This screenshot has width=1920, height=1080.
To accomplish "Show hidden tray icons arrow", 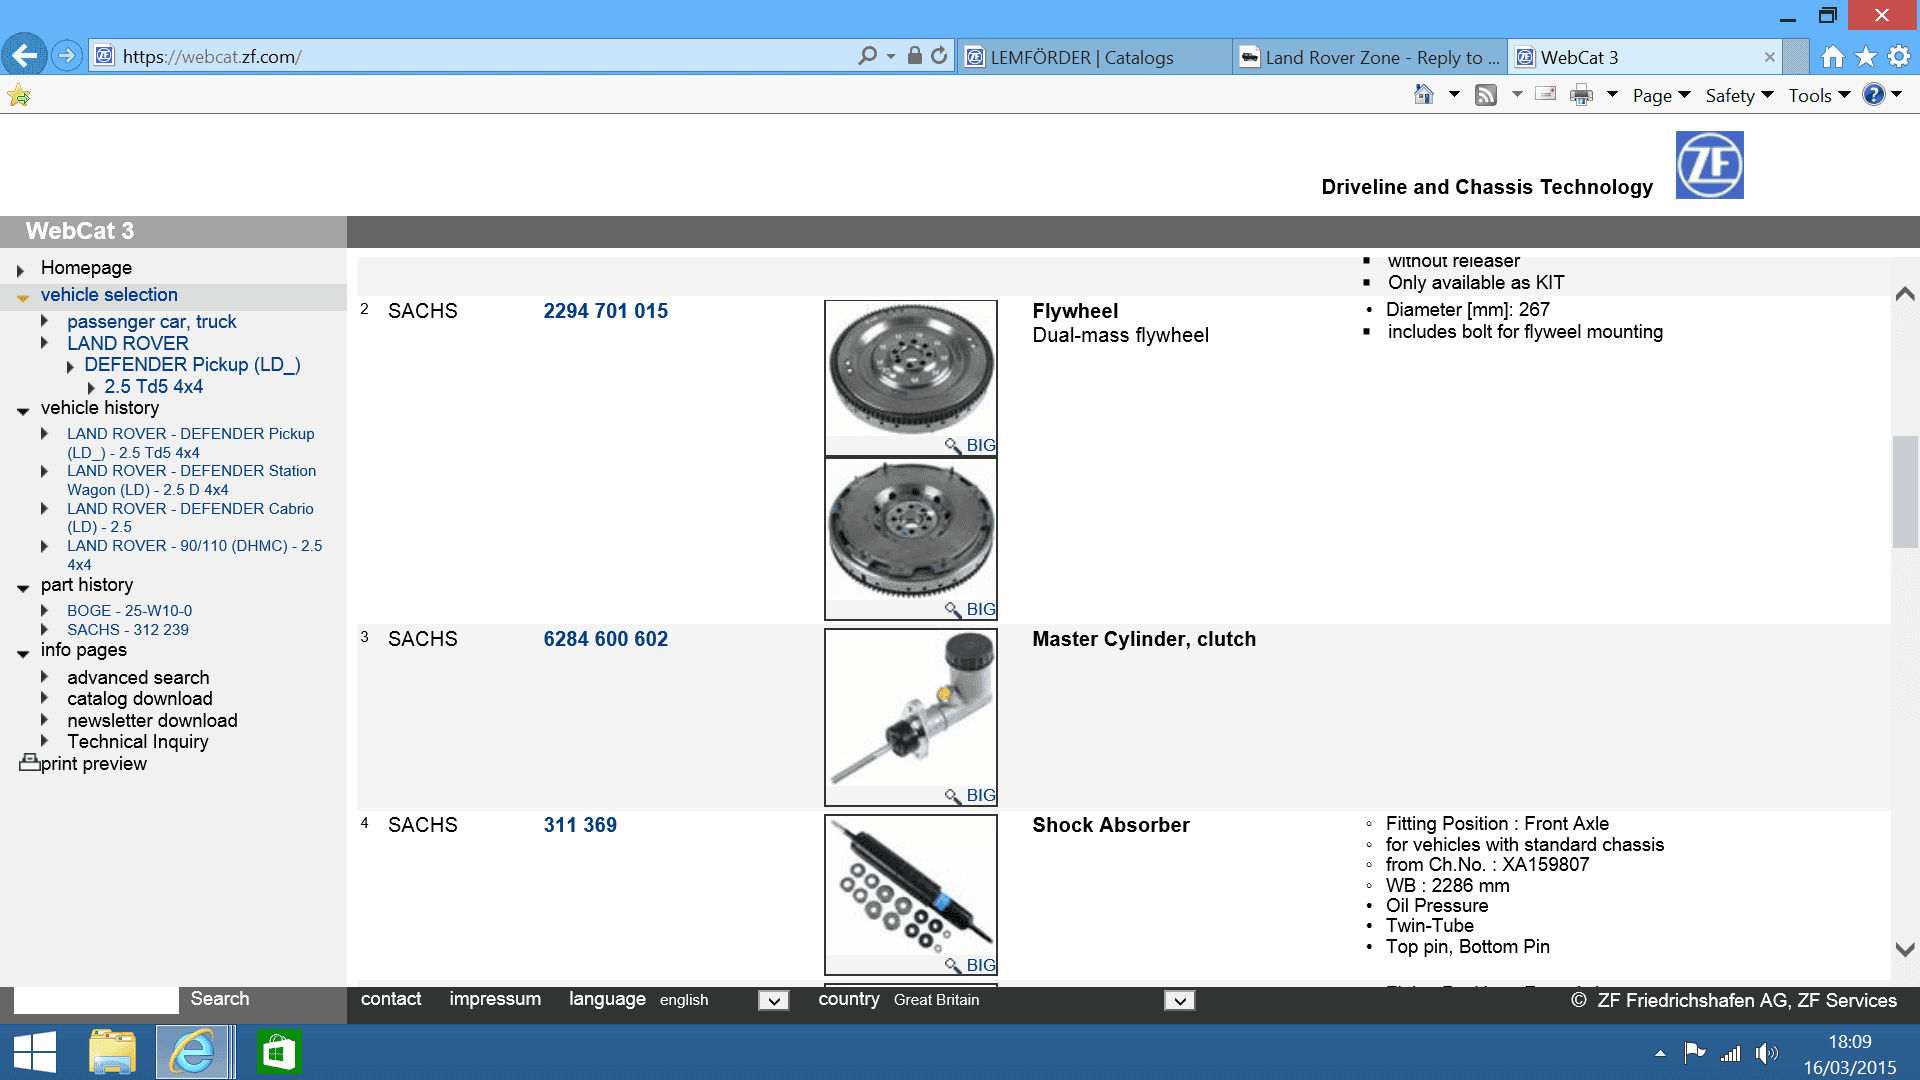I will [x=1660, y=1053].
